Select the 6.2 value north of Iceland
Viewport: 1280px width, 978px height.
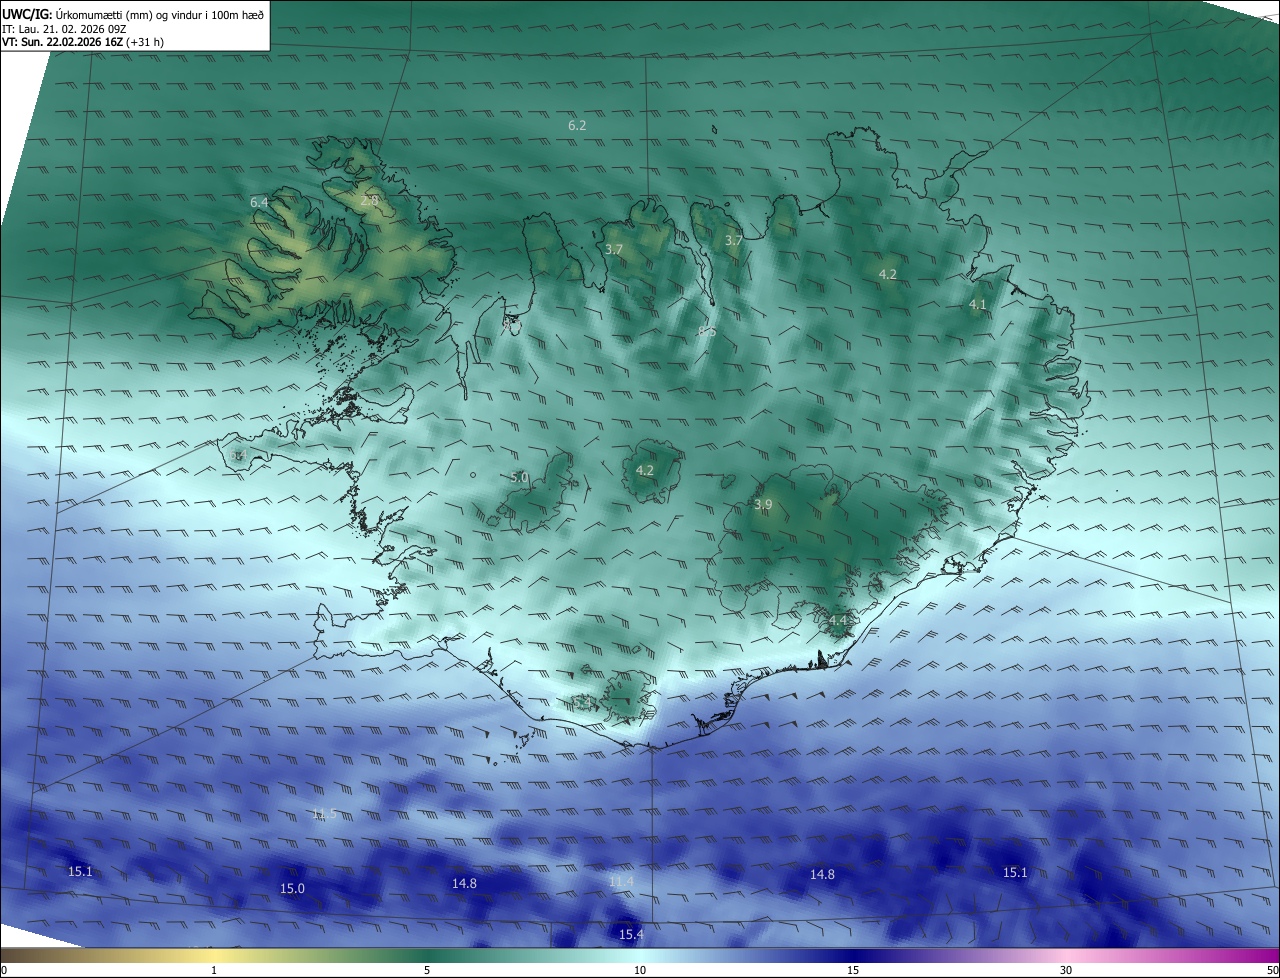click(x=577, y=125)
